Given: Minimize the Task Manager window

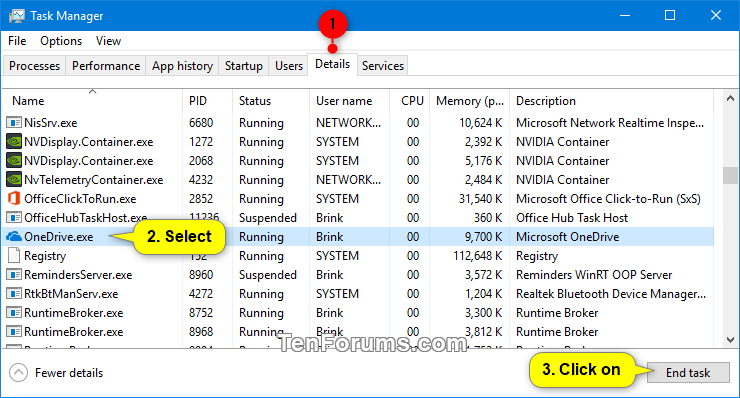Looking at the screenshot, I should [x=625, y=16].
